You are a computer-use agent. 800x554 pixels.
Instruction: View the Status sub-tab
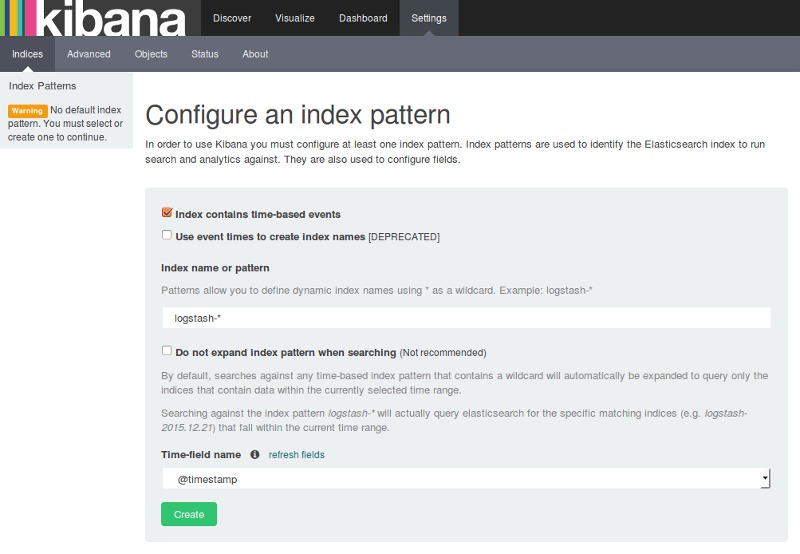(x=205, y=54)
